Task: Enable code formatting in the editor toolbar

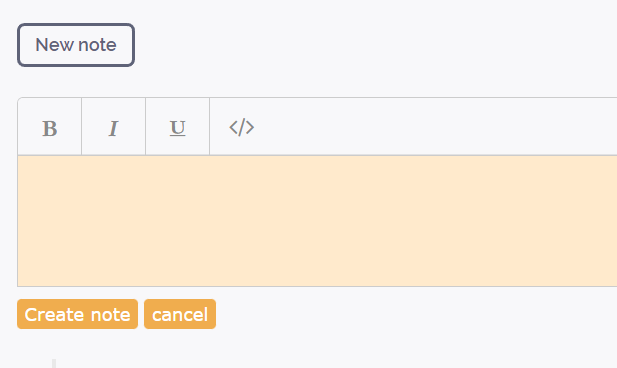Action: point(242,127)
